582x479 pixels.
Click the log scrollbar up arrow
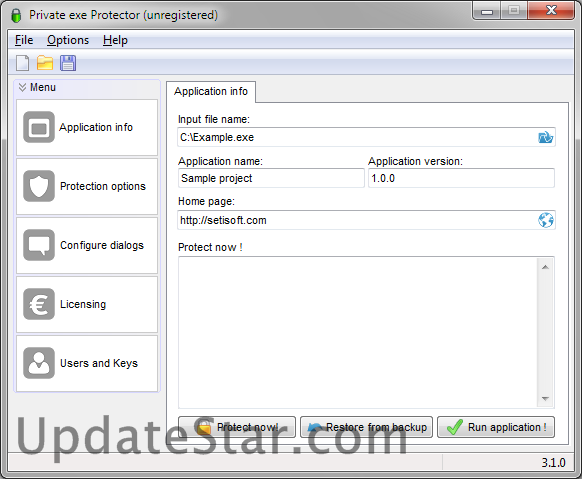(545, 267)
